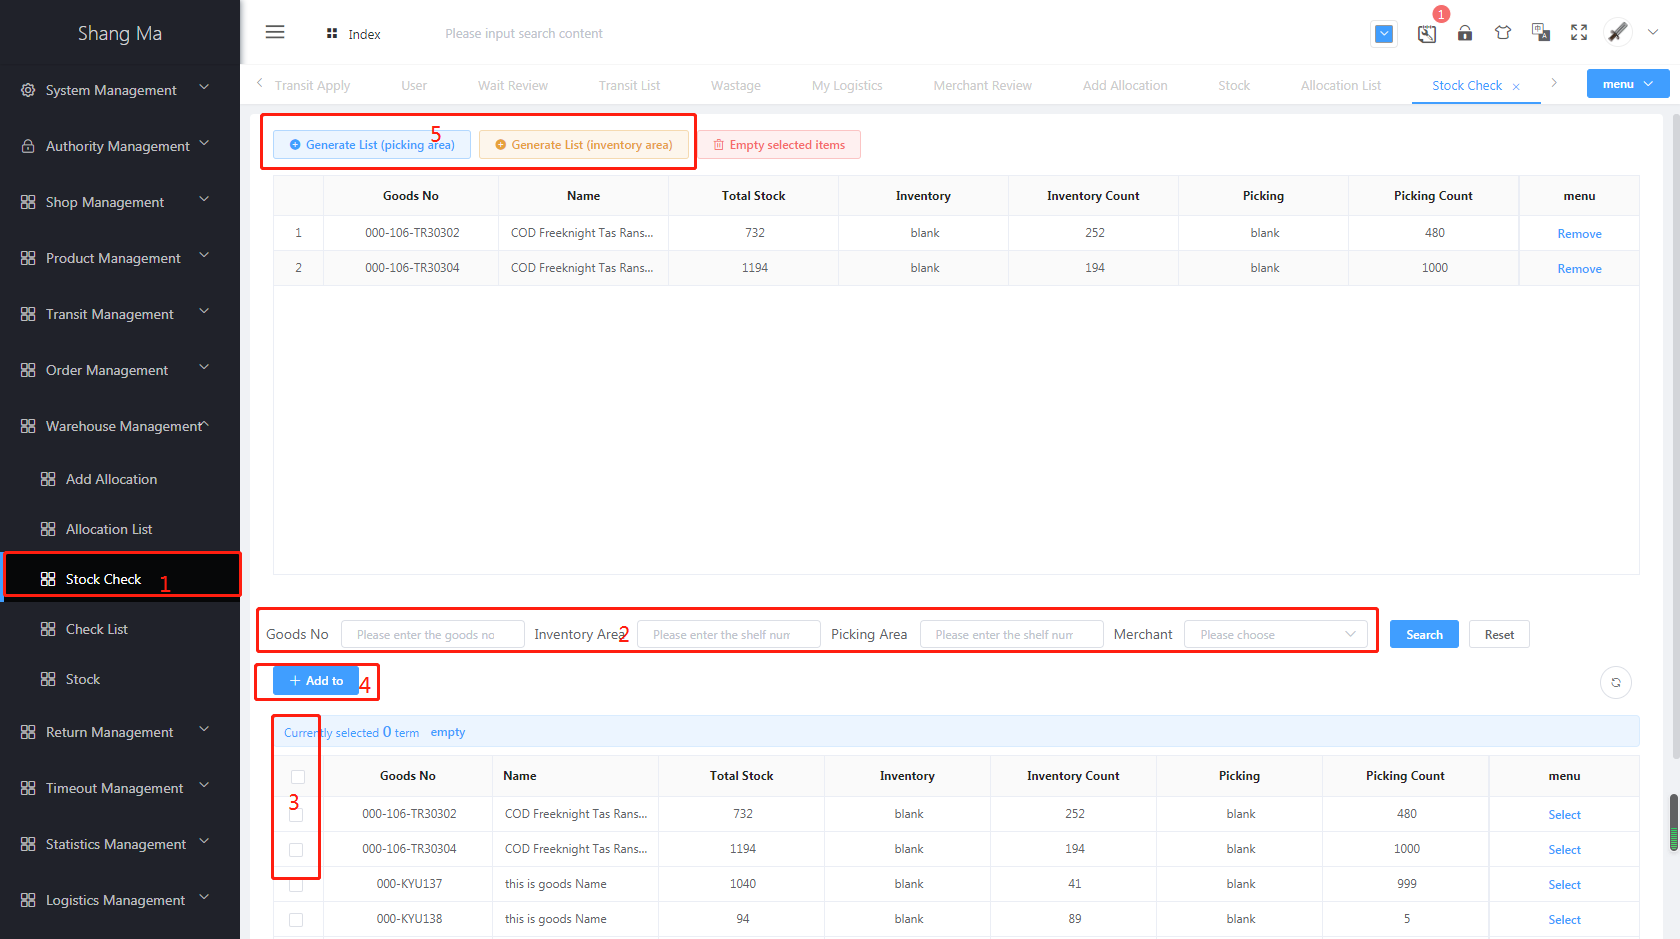Expand Return Management menu
The height and width of the screenshot is (939, 1680).
(x=120, y=732)
